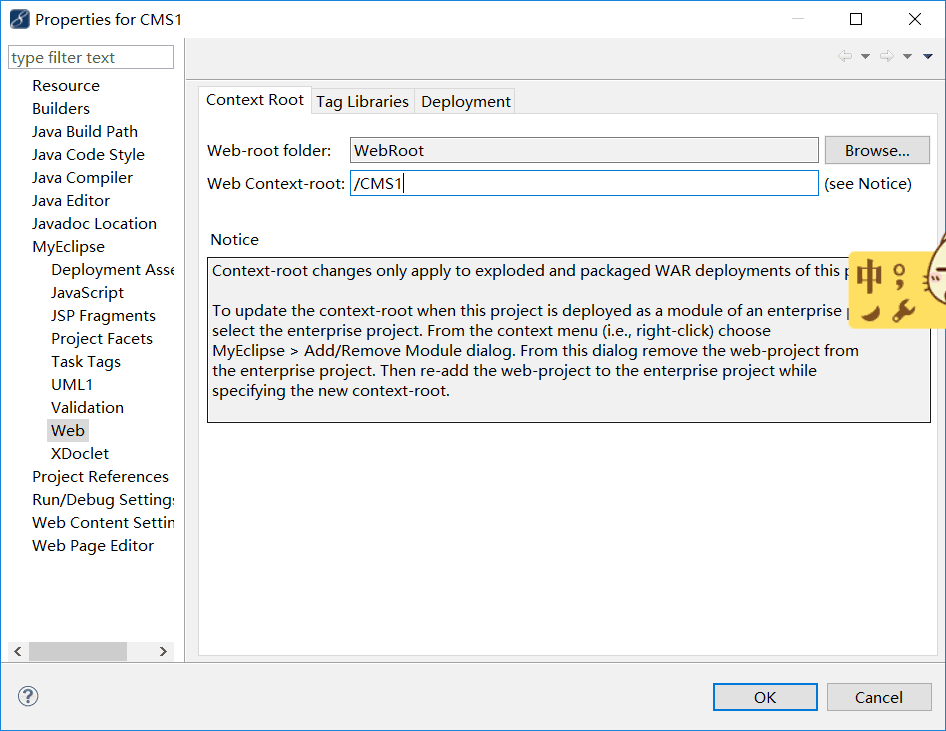
Task: Maximize the Properties dialog window
Action: tap(856, 19)
